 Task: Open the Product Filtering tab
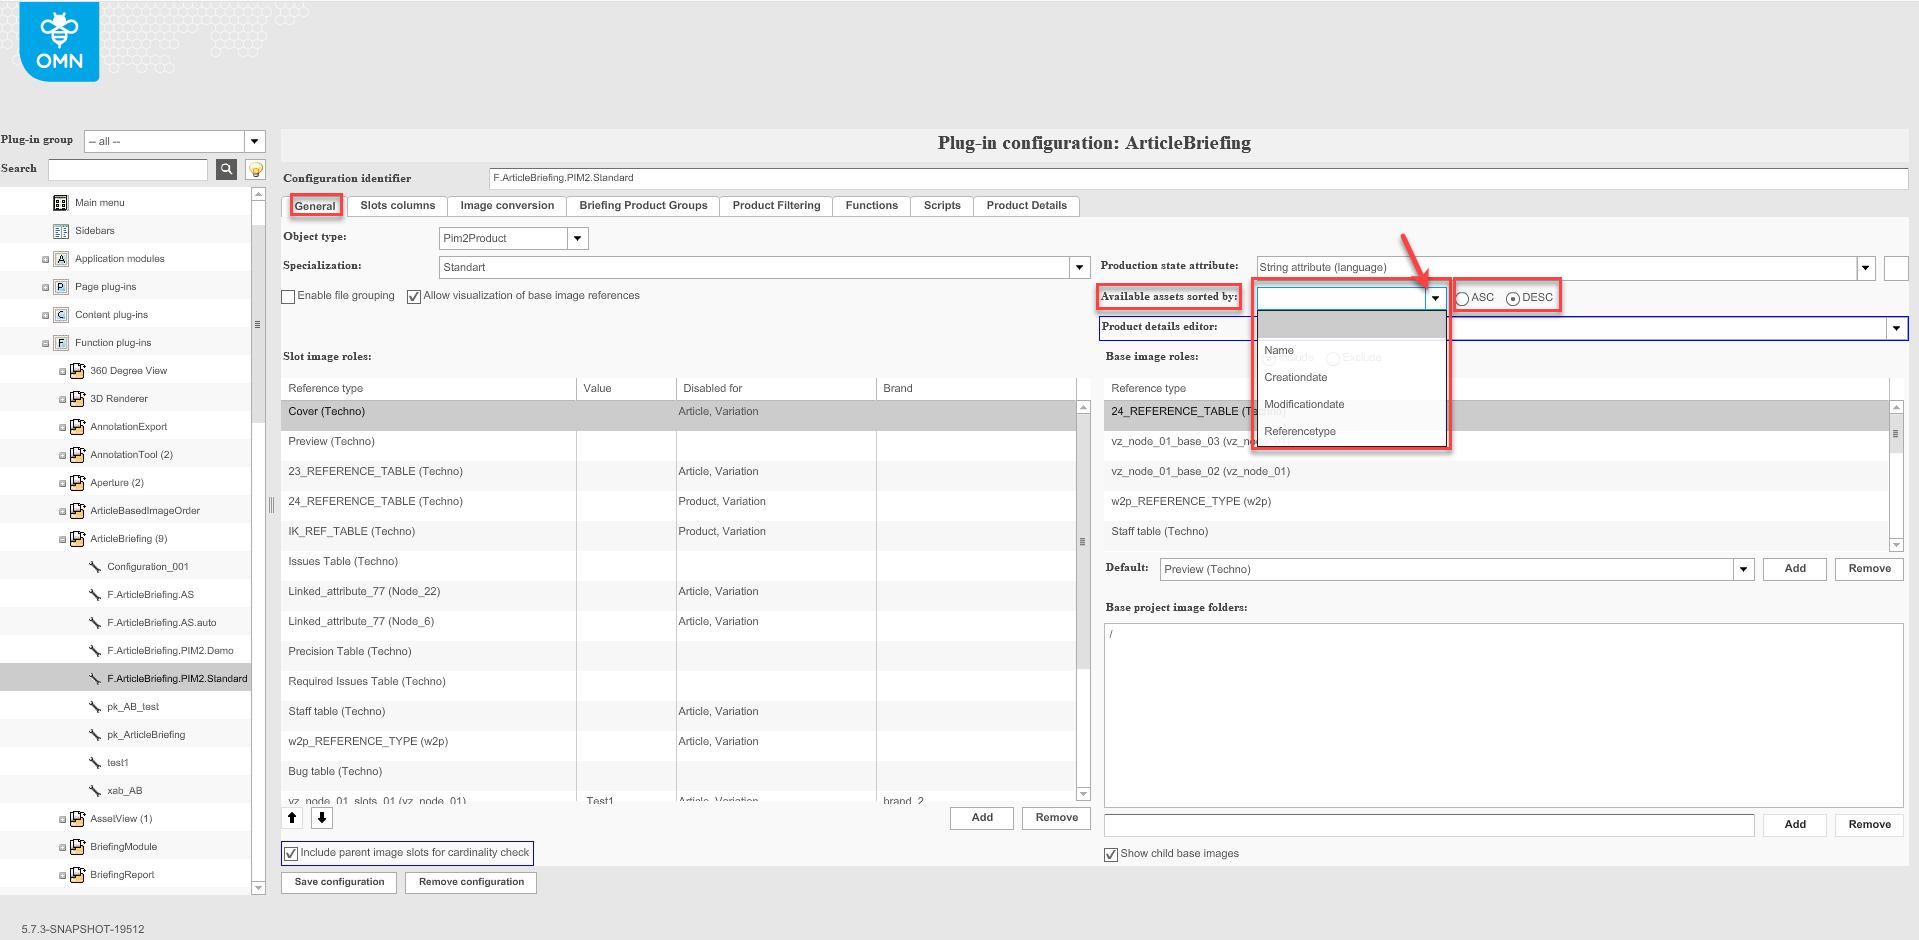click(x=775, y=205)
